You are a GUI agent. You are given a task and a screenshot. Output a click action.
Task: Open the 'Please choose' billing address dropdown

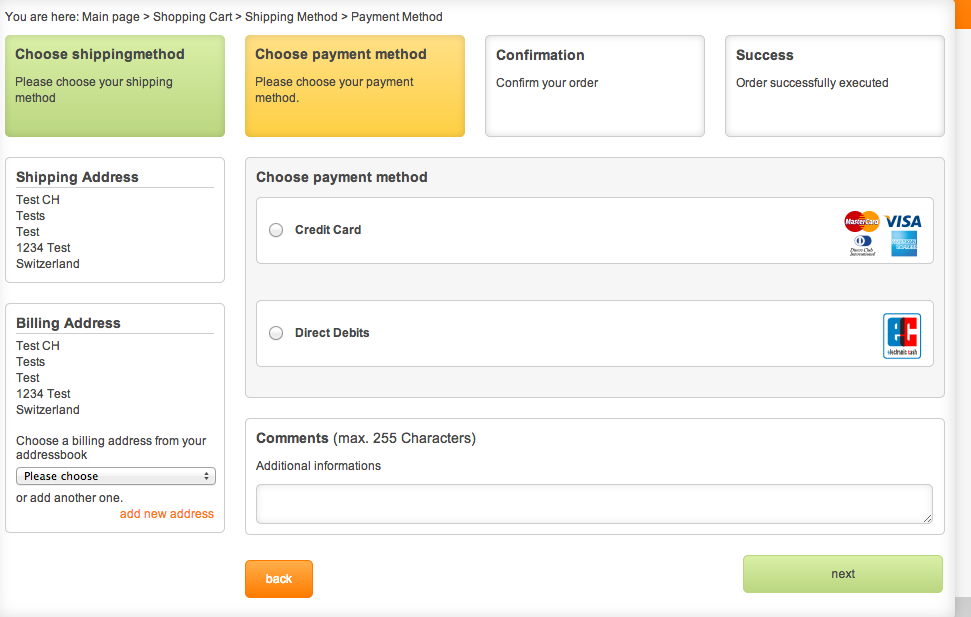(x=116, y=476)
